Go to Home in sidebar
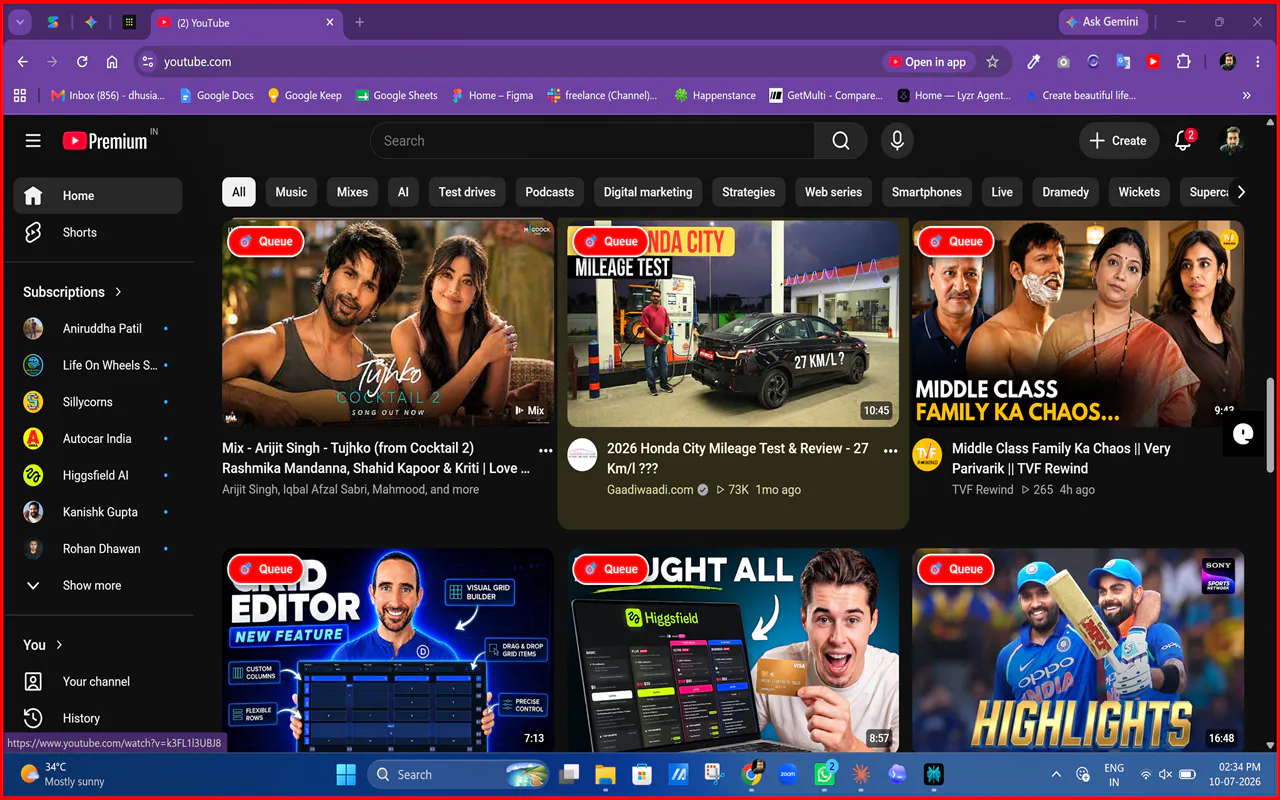Image resolution: width=1280 pixels, height=800 pixels. [x=98, y=196]
